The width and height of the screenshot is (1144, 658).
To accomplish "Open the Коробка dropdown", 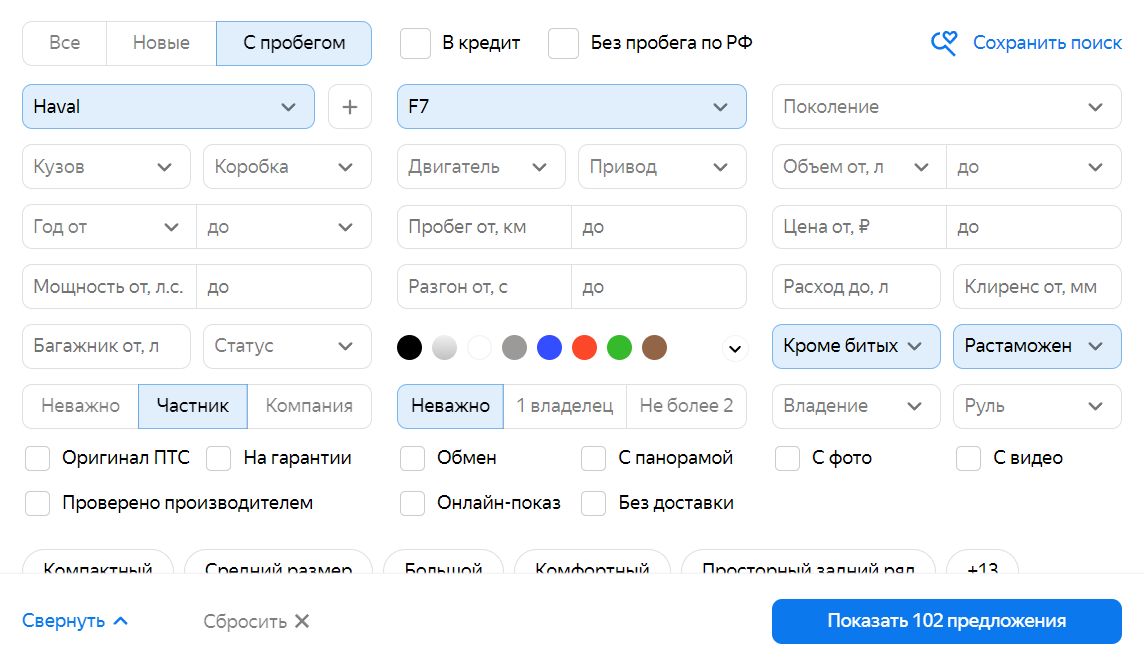I will 287,166.
